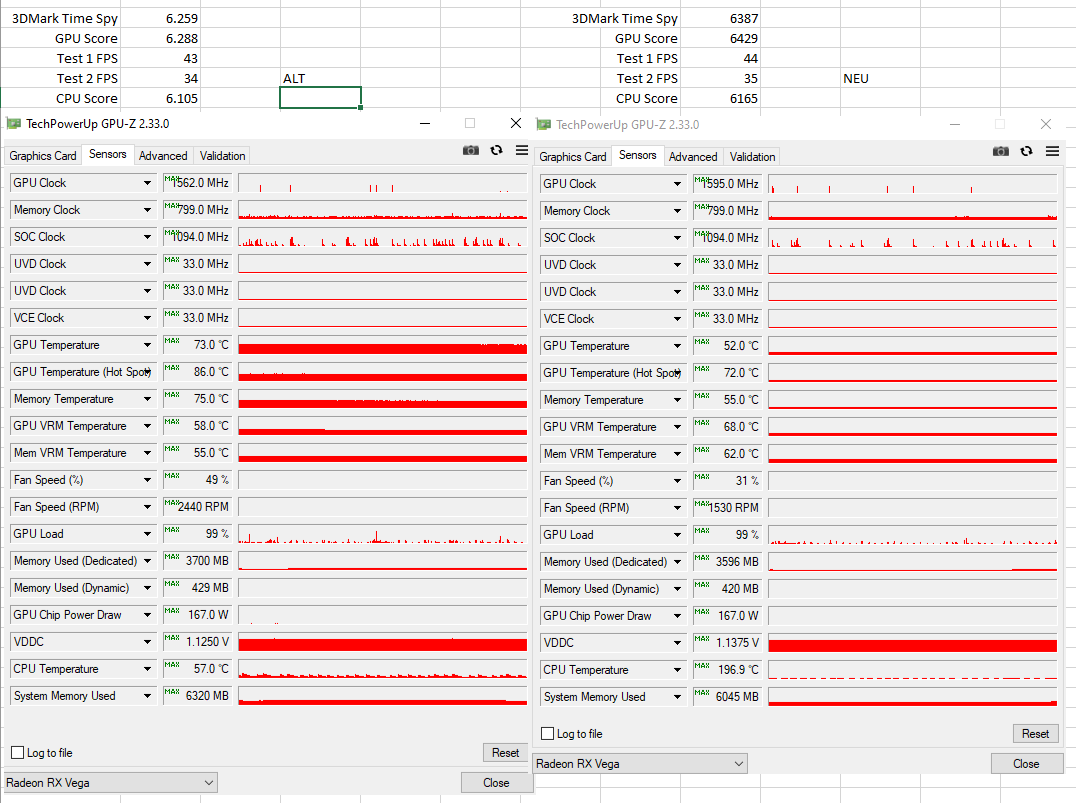The image size is (1076, 803).
Task: Click 73.0 °C GPU Temperature value in left window
Action: 198,345
